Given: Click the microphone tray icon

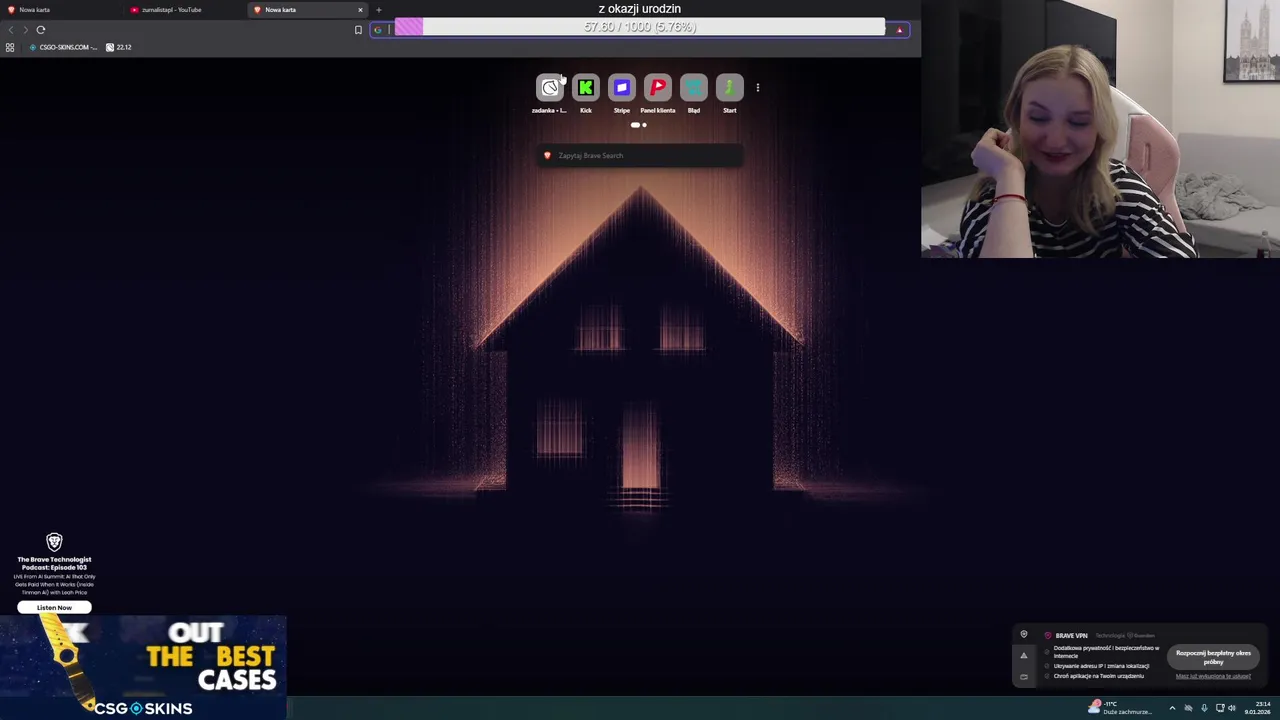Looking at the screenshot, I should point(1204,708).
